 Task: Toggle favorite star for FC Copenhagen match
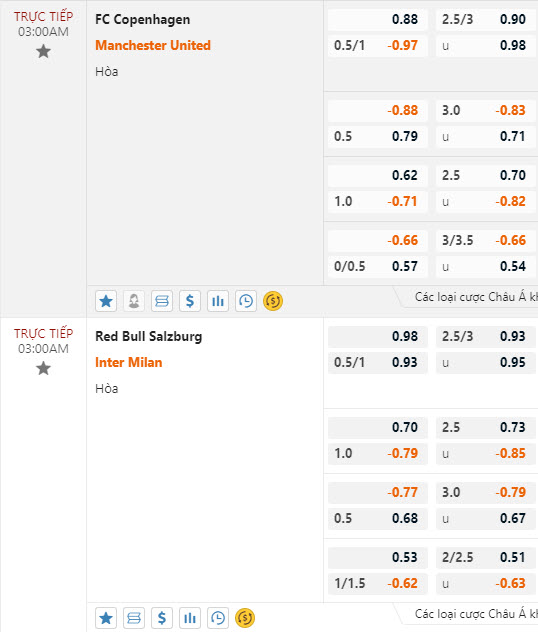(x=43, y=52)
